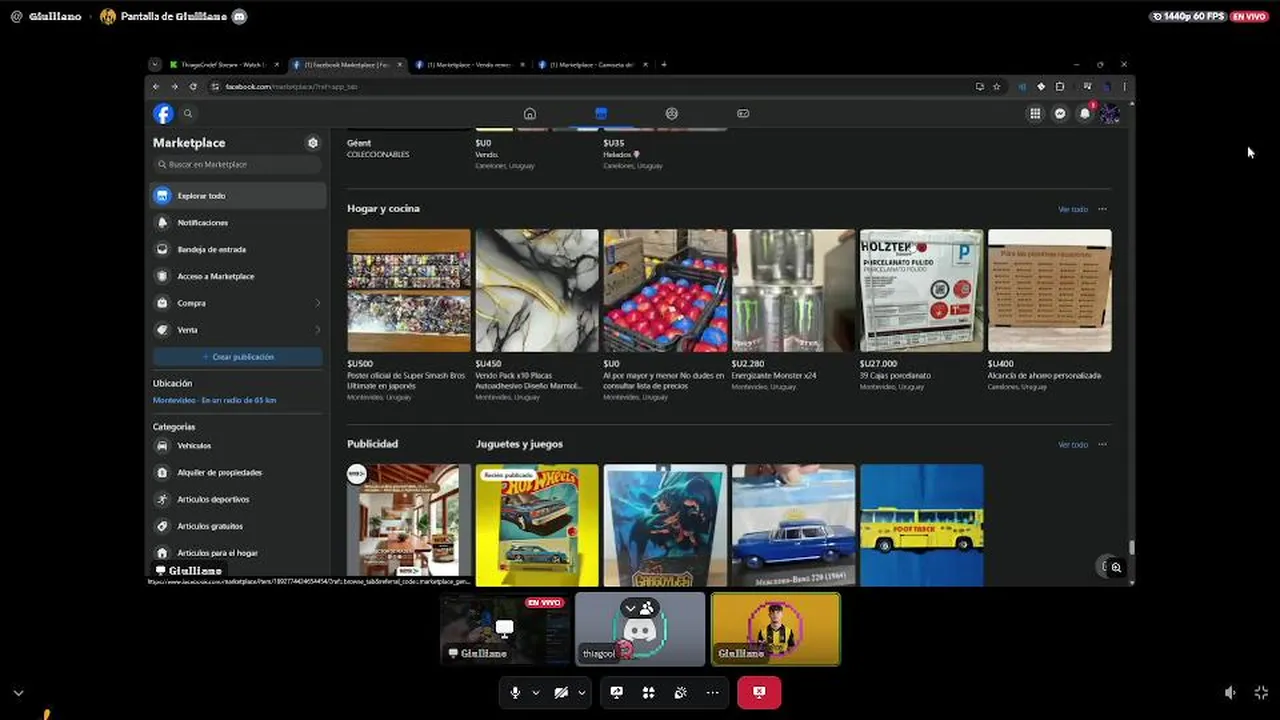The width and height of the screenshot is (1280, 720).
Task: Click Ver todo for Hogar y cocina
Action: pyautogui.click(x=1072, y=209)
